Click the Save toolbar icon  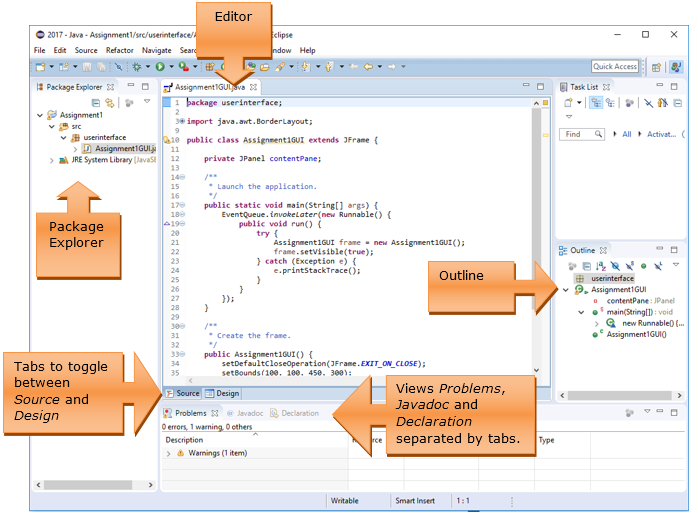(87, 67)
